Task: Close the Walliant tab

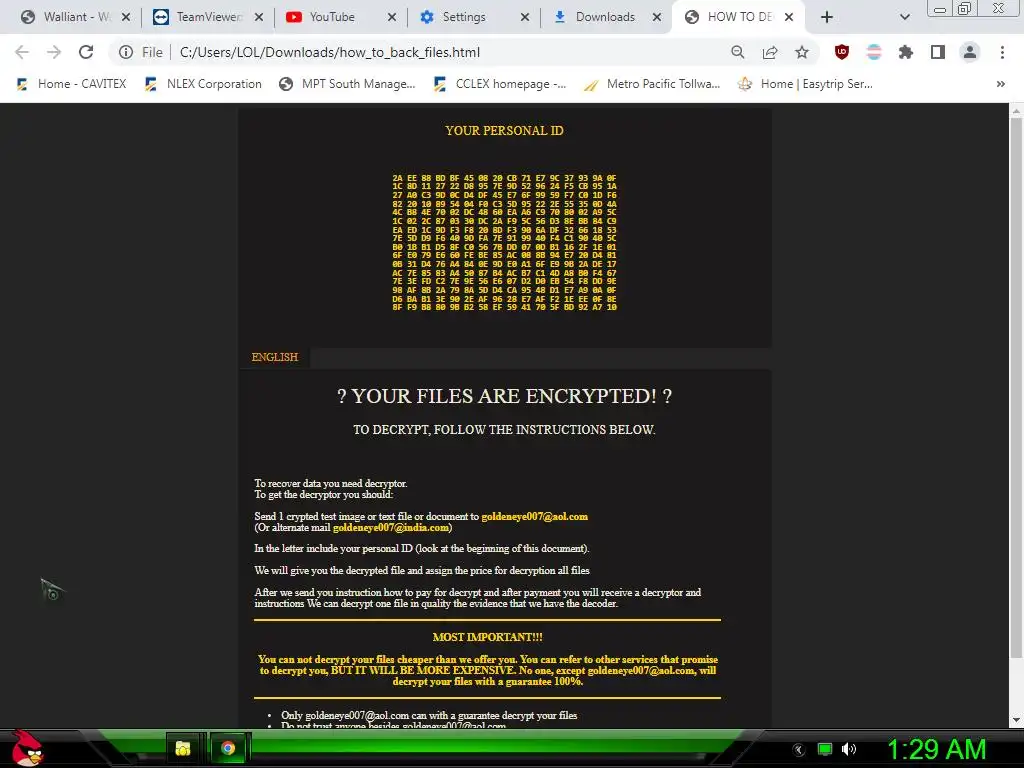Action: (126, 17)
